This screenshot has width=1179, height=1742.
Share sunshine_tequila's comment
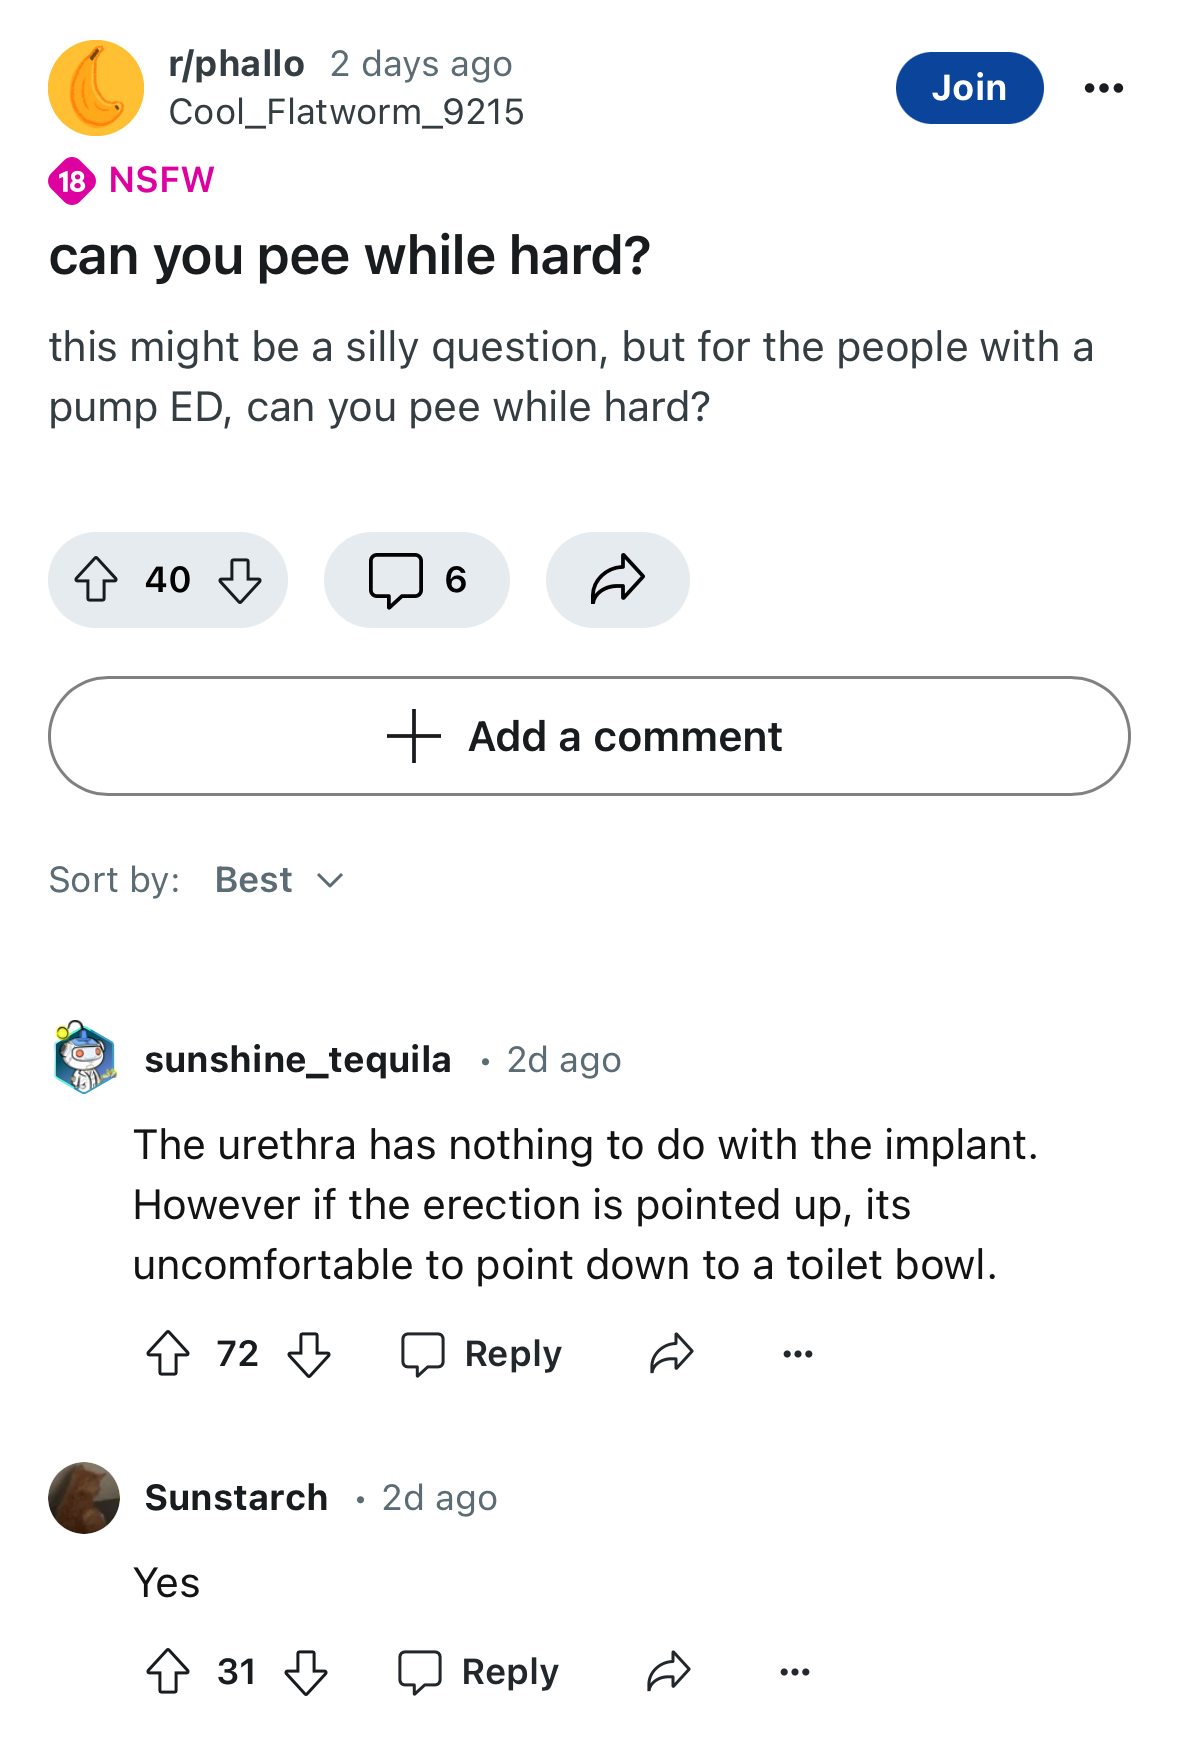(671, 1354)
